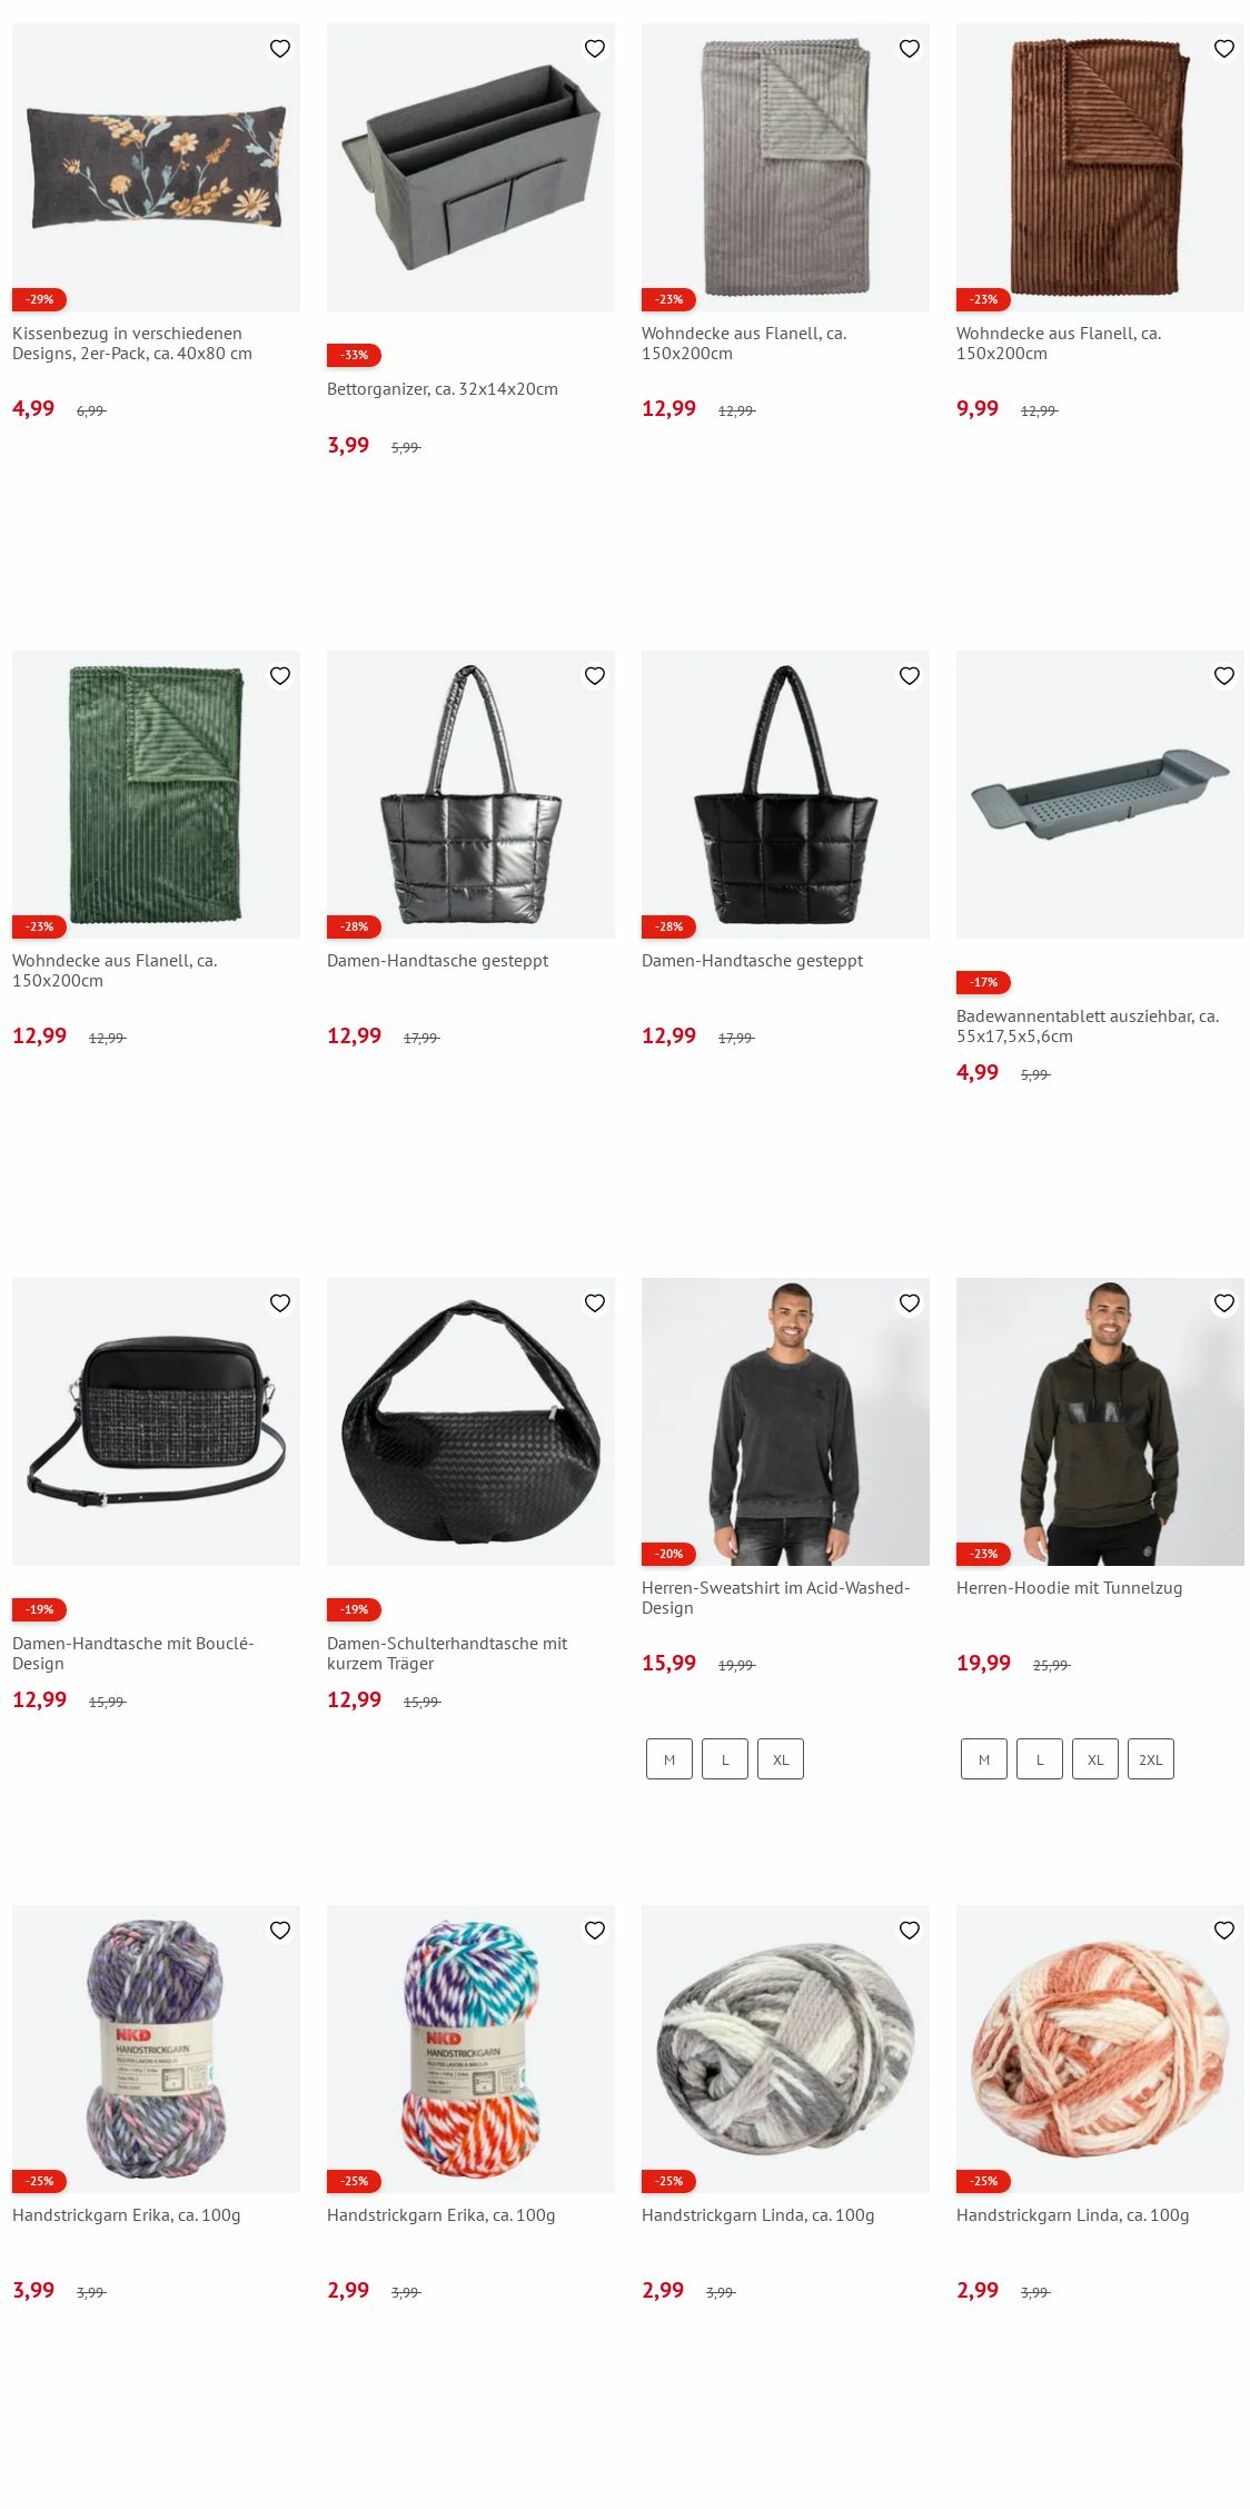Pick size 2XL for Herren-Hoodie

click(x=1151, y=1759)
